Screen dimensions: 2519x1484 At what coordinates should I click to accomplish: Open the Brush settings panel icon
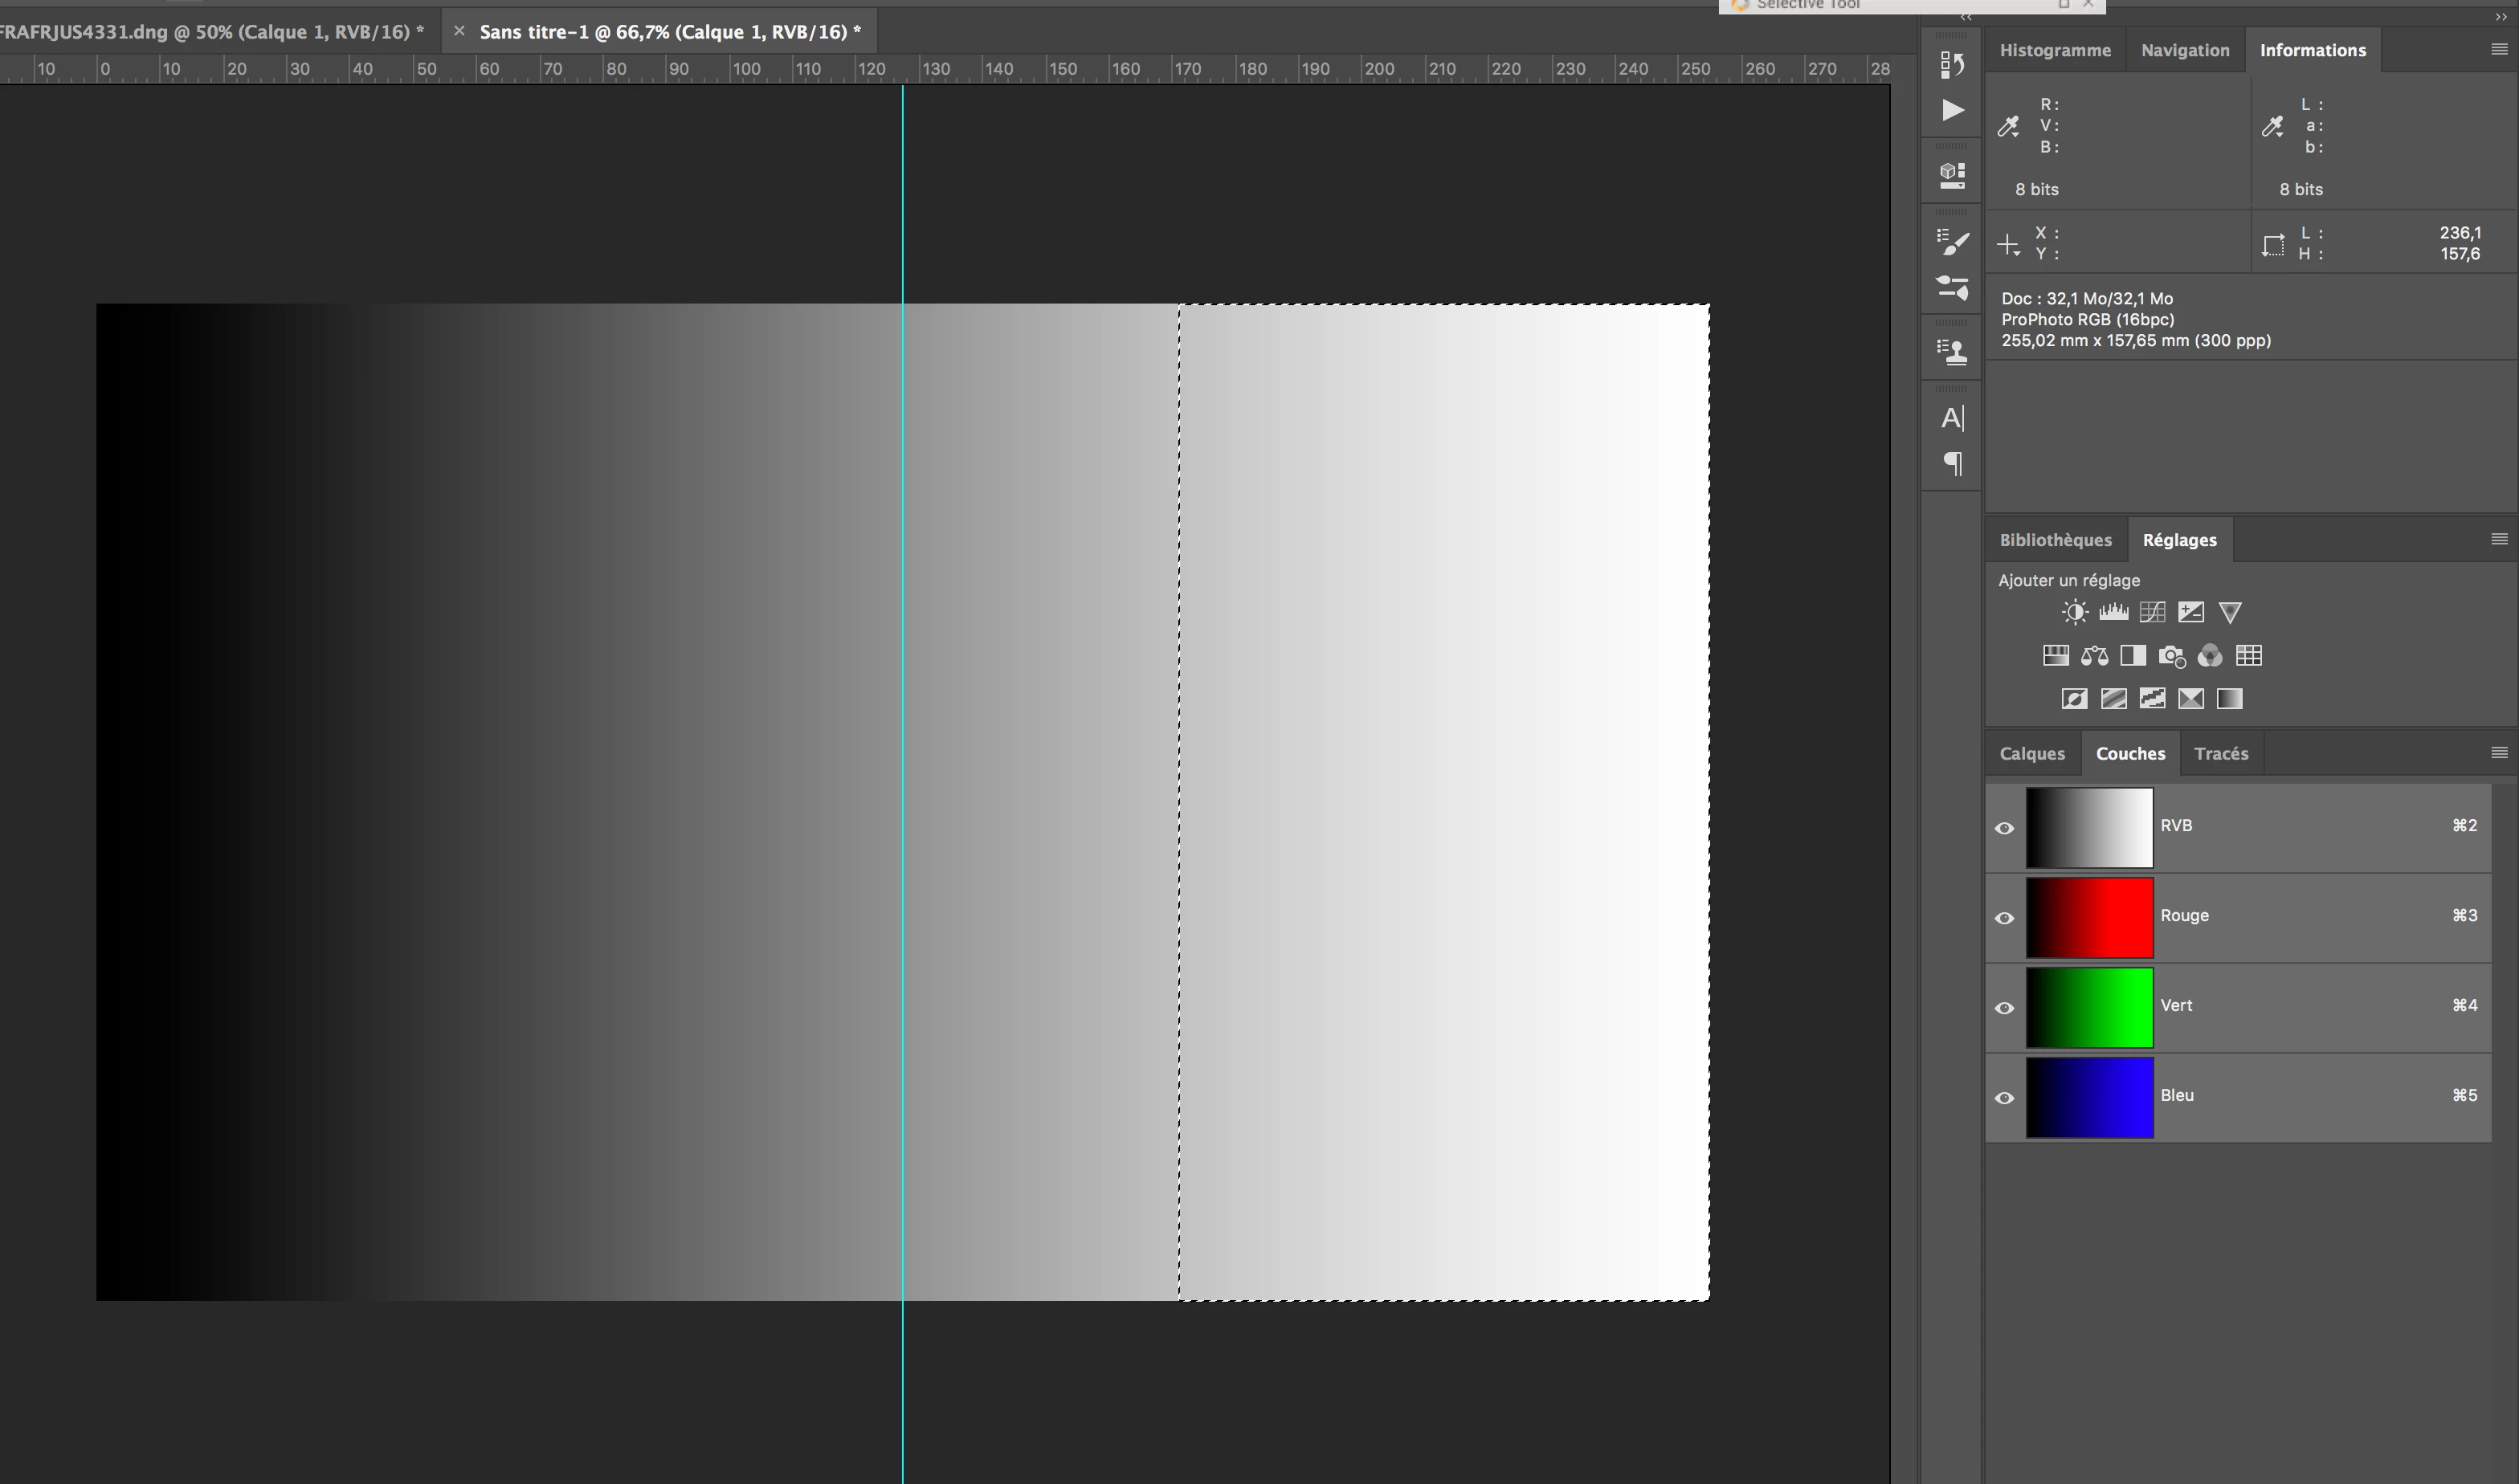pos(1952,243)
